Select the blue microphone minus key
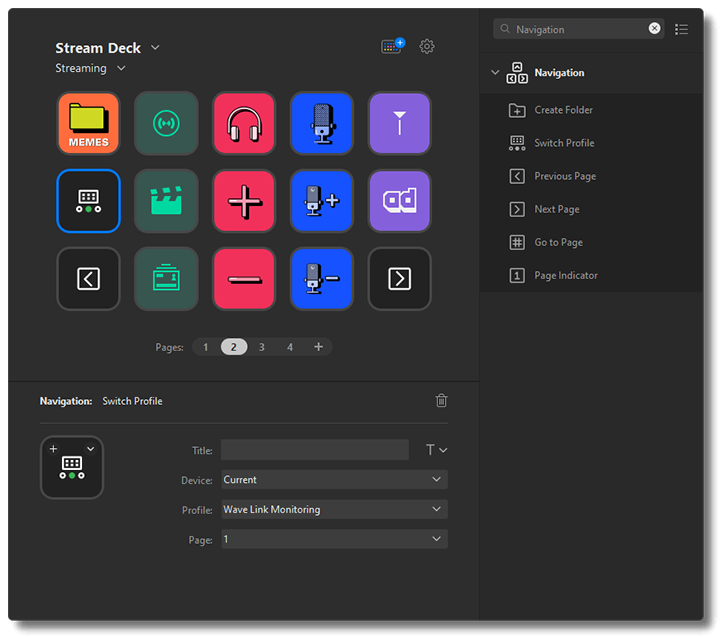 point(322,279)
